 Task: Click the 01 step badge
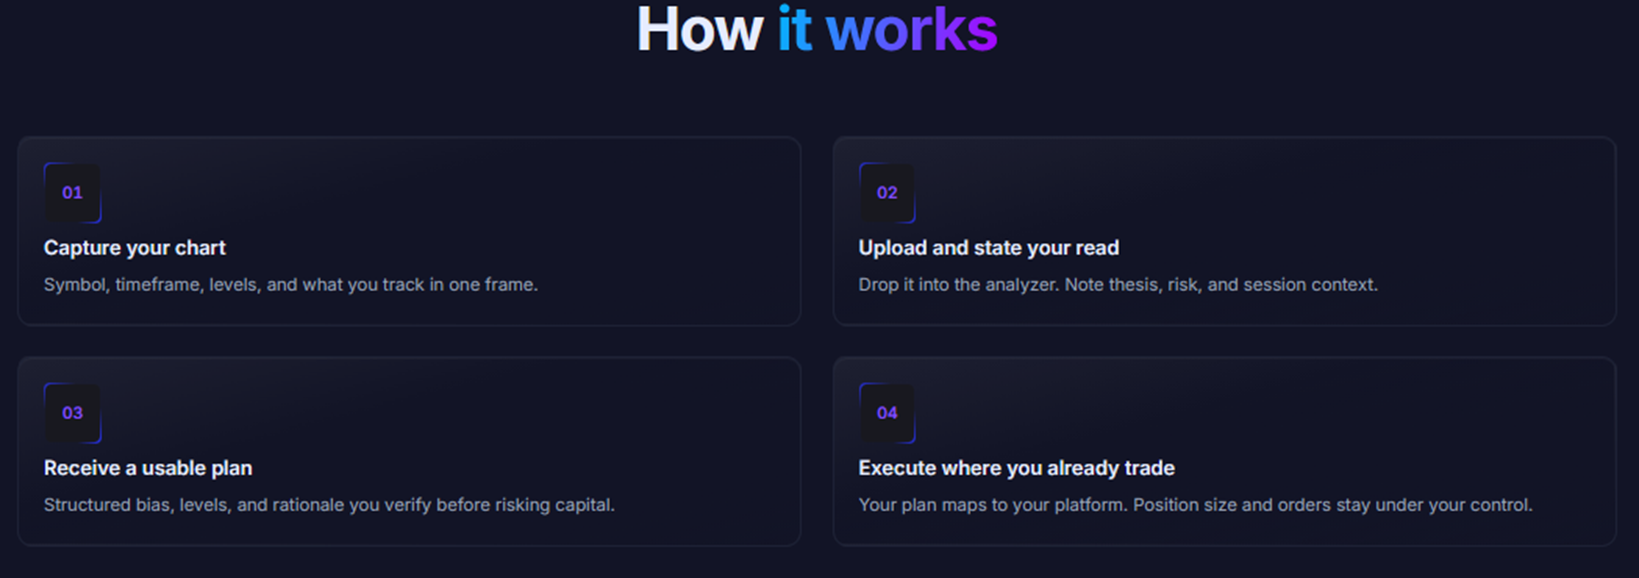[x=72, y=192]
